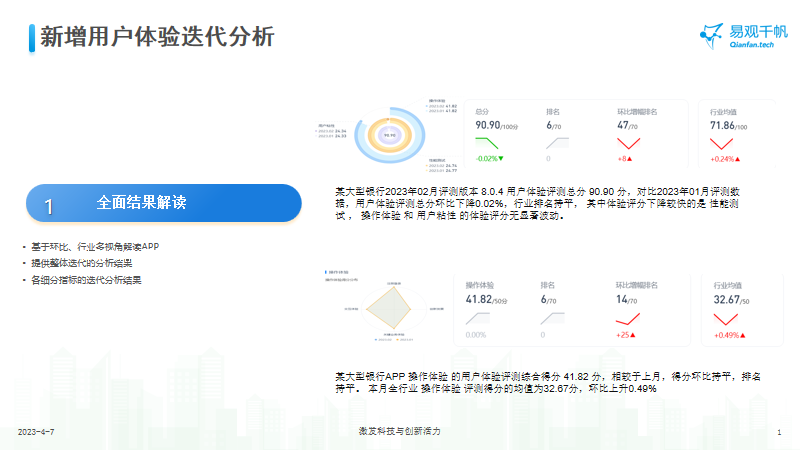Click the gray flat sparkline under top 排名 6/70

tap(557, 142)
